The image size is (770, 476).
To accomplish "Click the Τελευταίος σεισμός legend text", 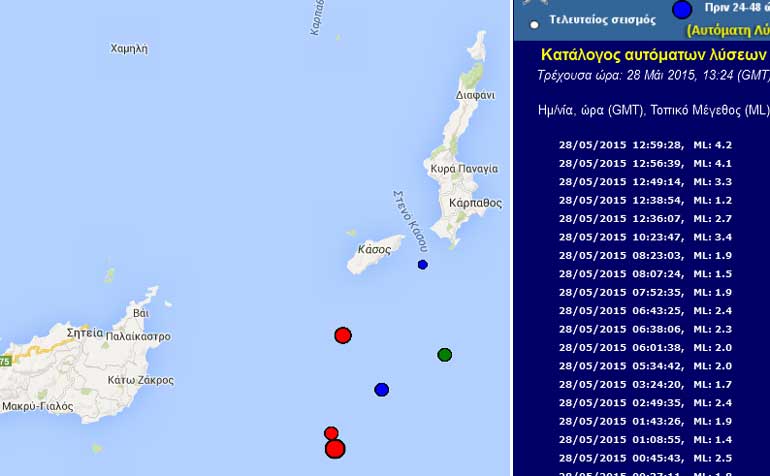I will tap(602, 19).
